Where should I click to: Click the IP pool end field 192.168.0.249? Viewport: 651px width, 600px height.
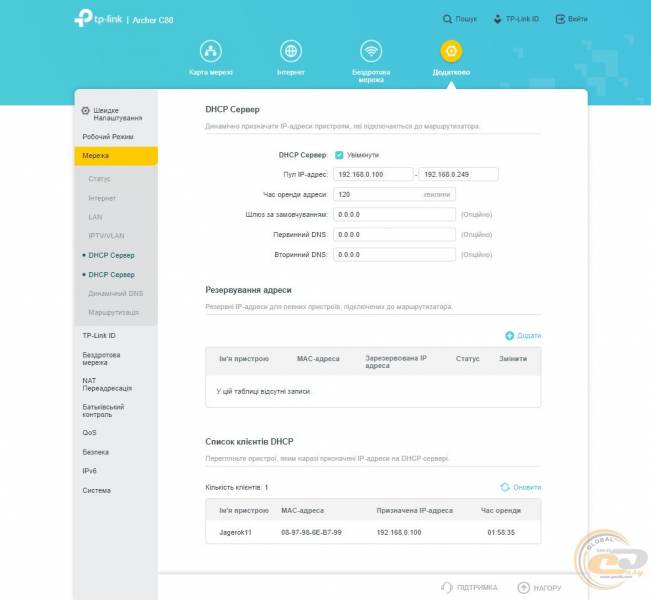(458, 174)
